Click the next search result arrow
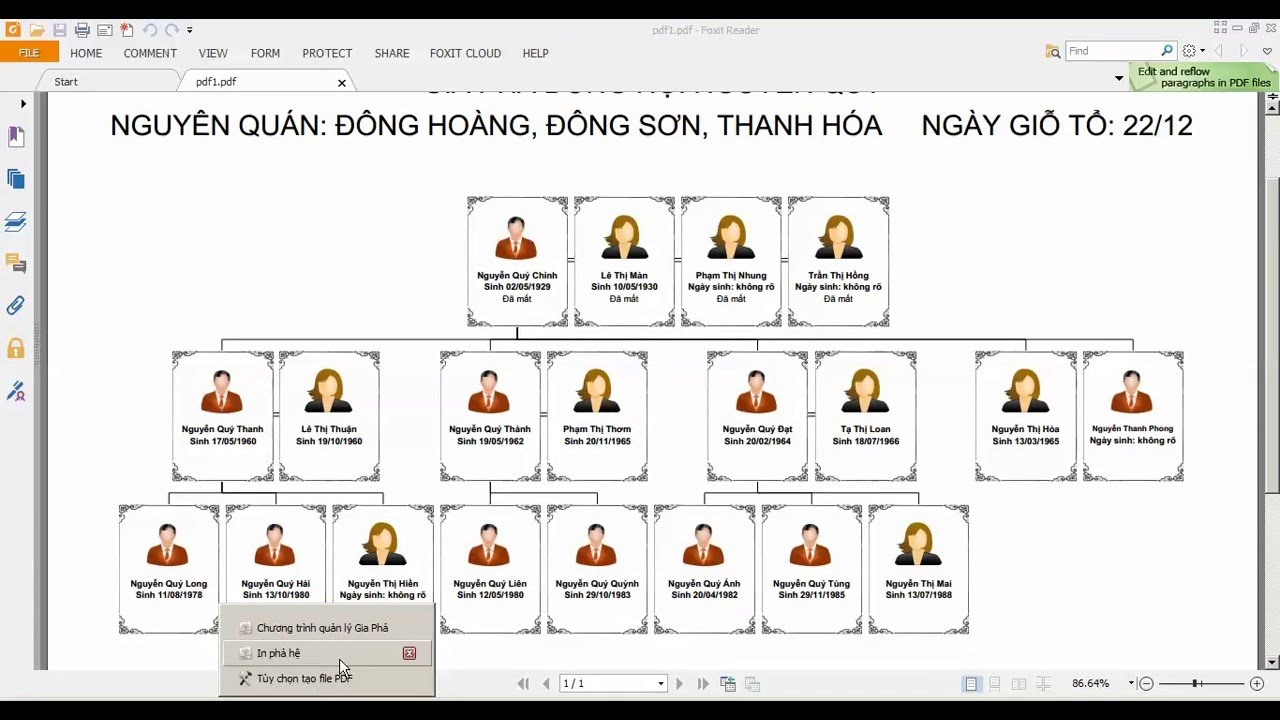 click(x=1244, y=51)
